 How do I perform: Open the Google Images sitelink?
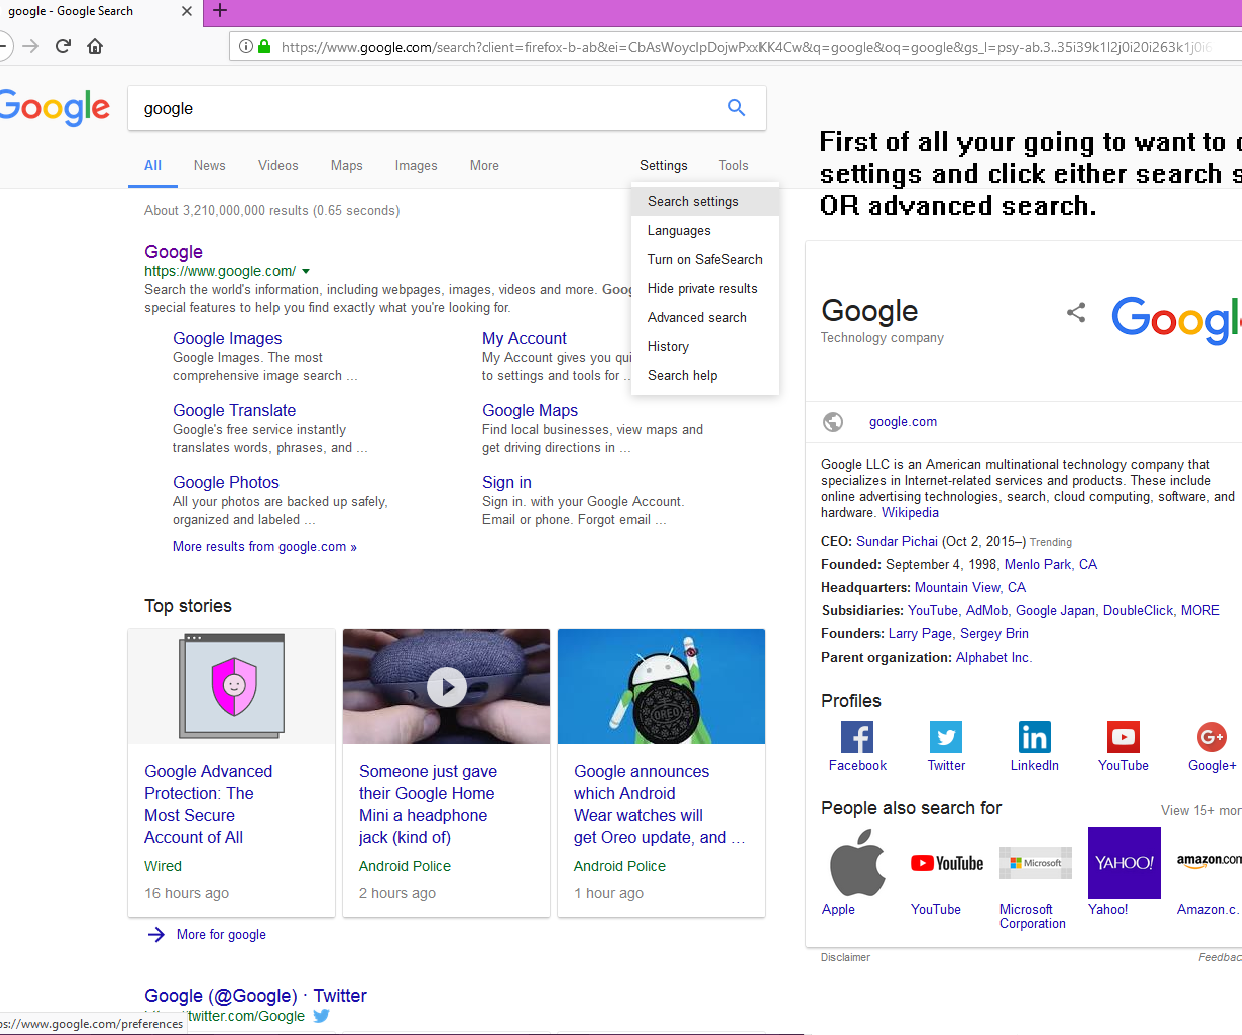pos(227,339)
